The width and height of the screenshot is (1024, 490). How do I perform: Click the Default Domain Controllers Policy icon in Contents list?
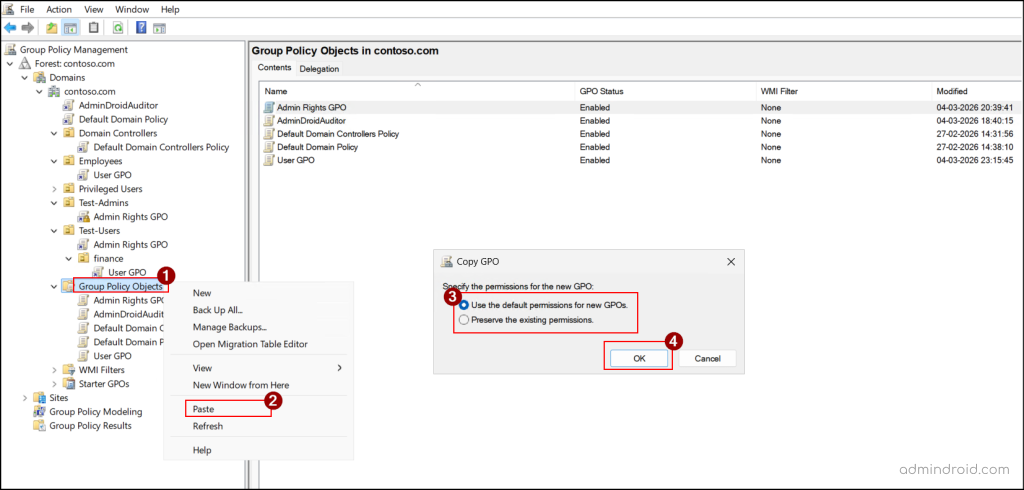[x=268, y=134]
